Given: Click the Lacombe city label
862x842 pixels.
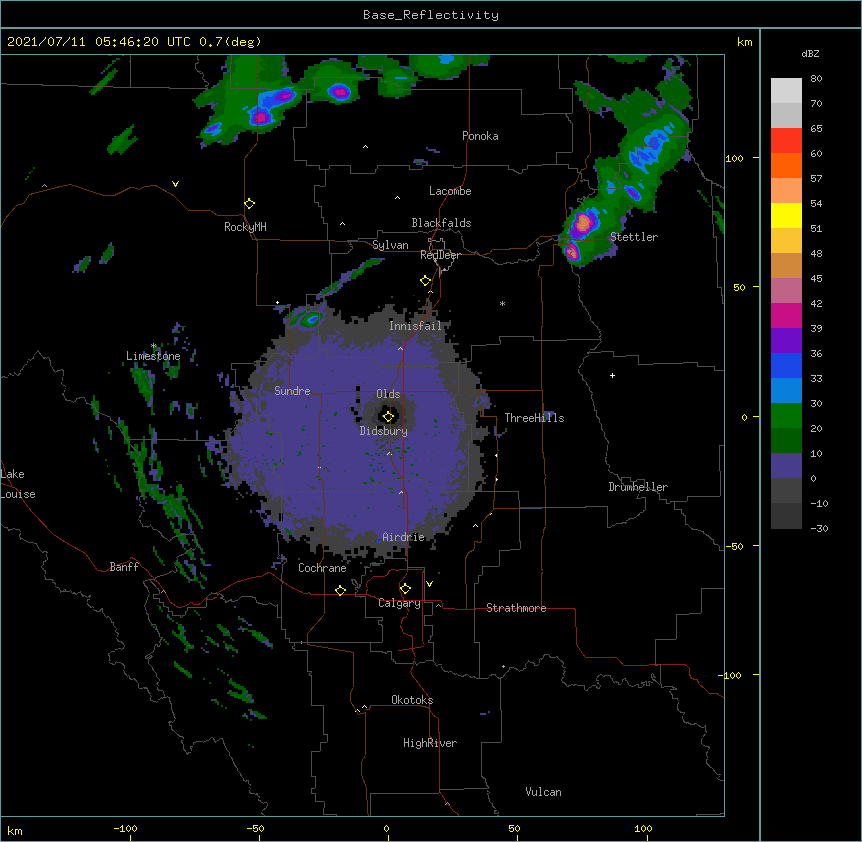Looking at the screenshot, I should pyautogui.click(x=450, y=191).
